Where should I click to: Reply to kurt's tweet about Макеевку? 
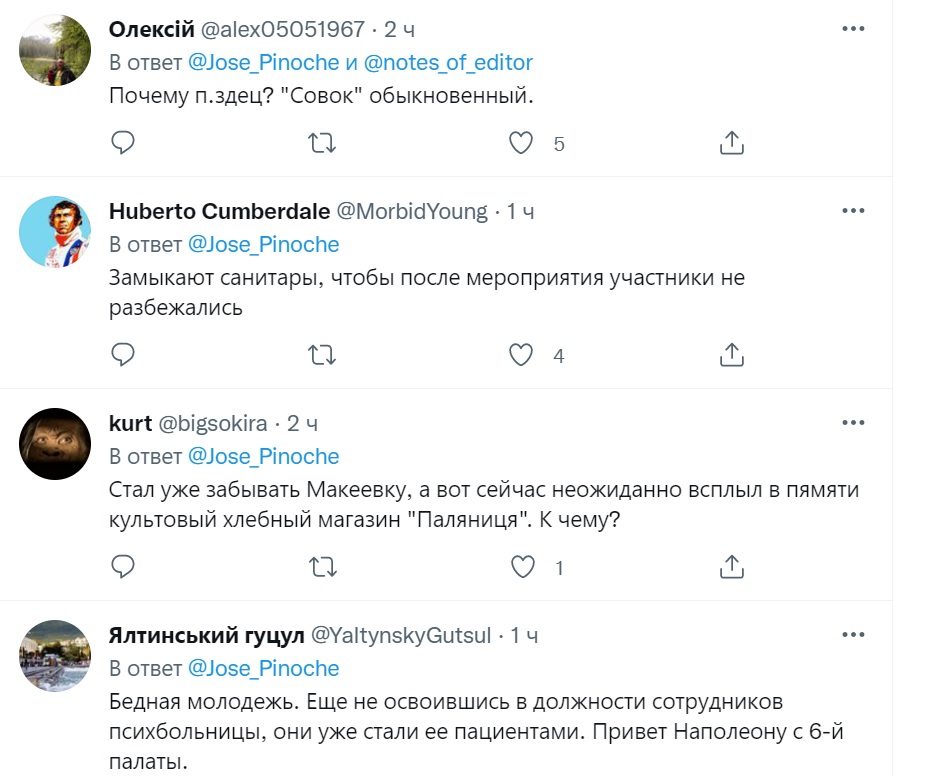pyautogui.click(x=122, y=567)
